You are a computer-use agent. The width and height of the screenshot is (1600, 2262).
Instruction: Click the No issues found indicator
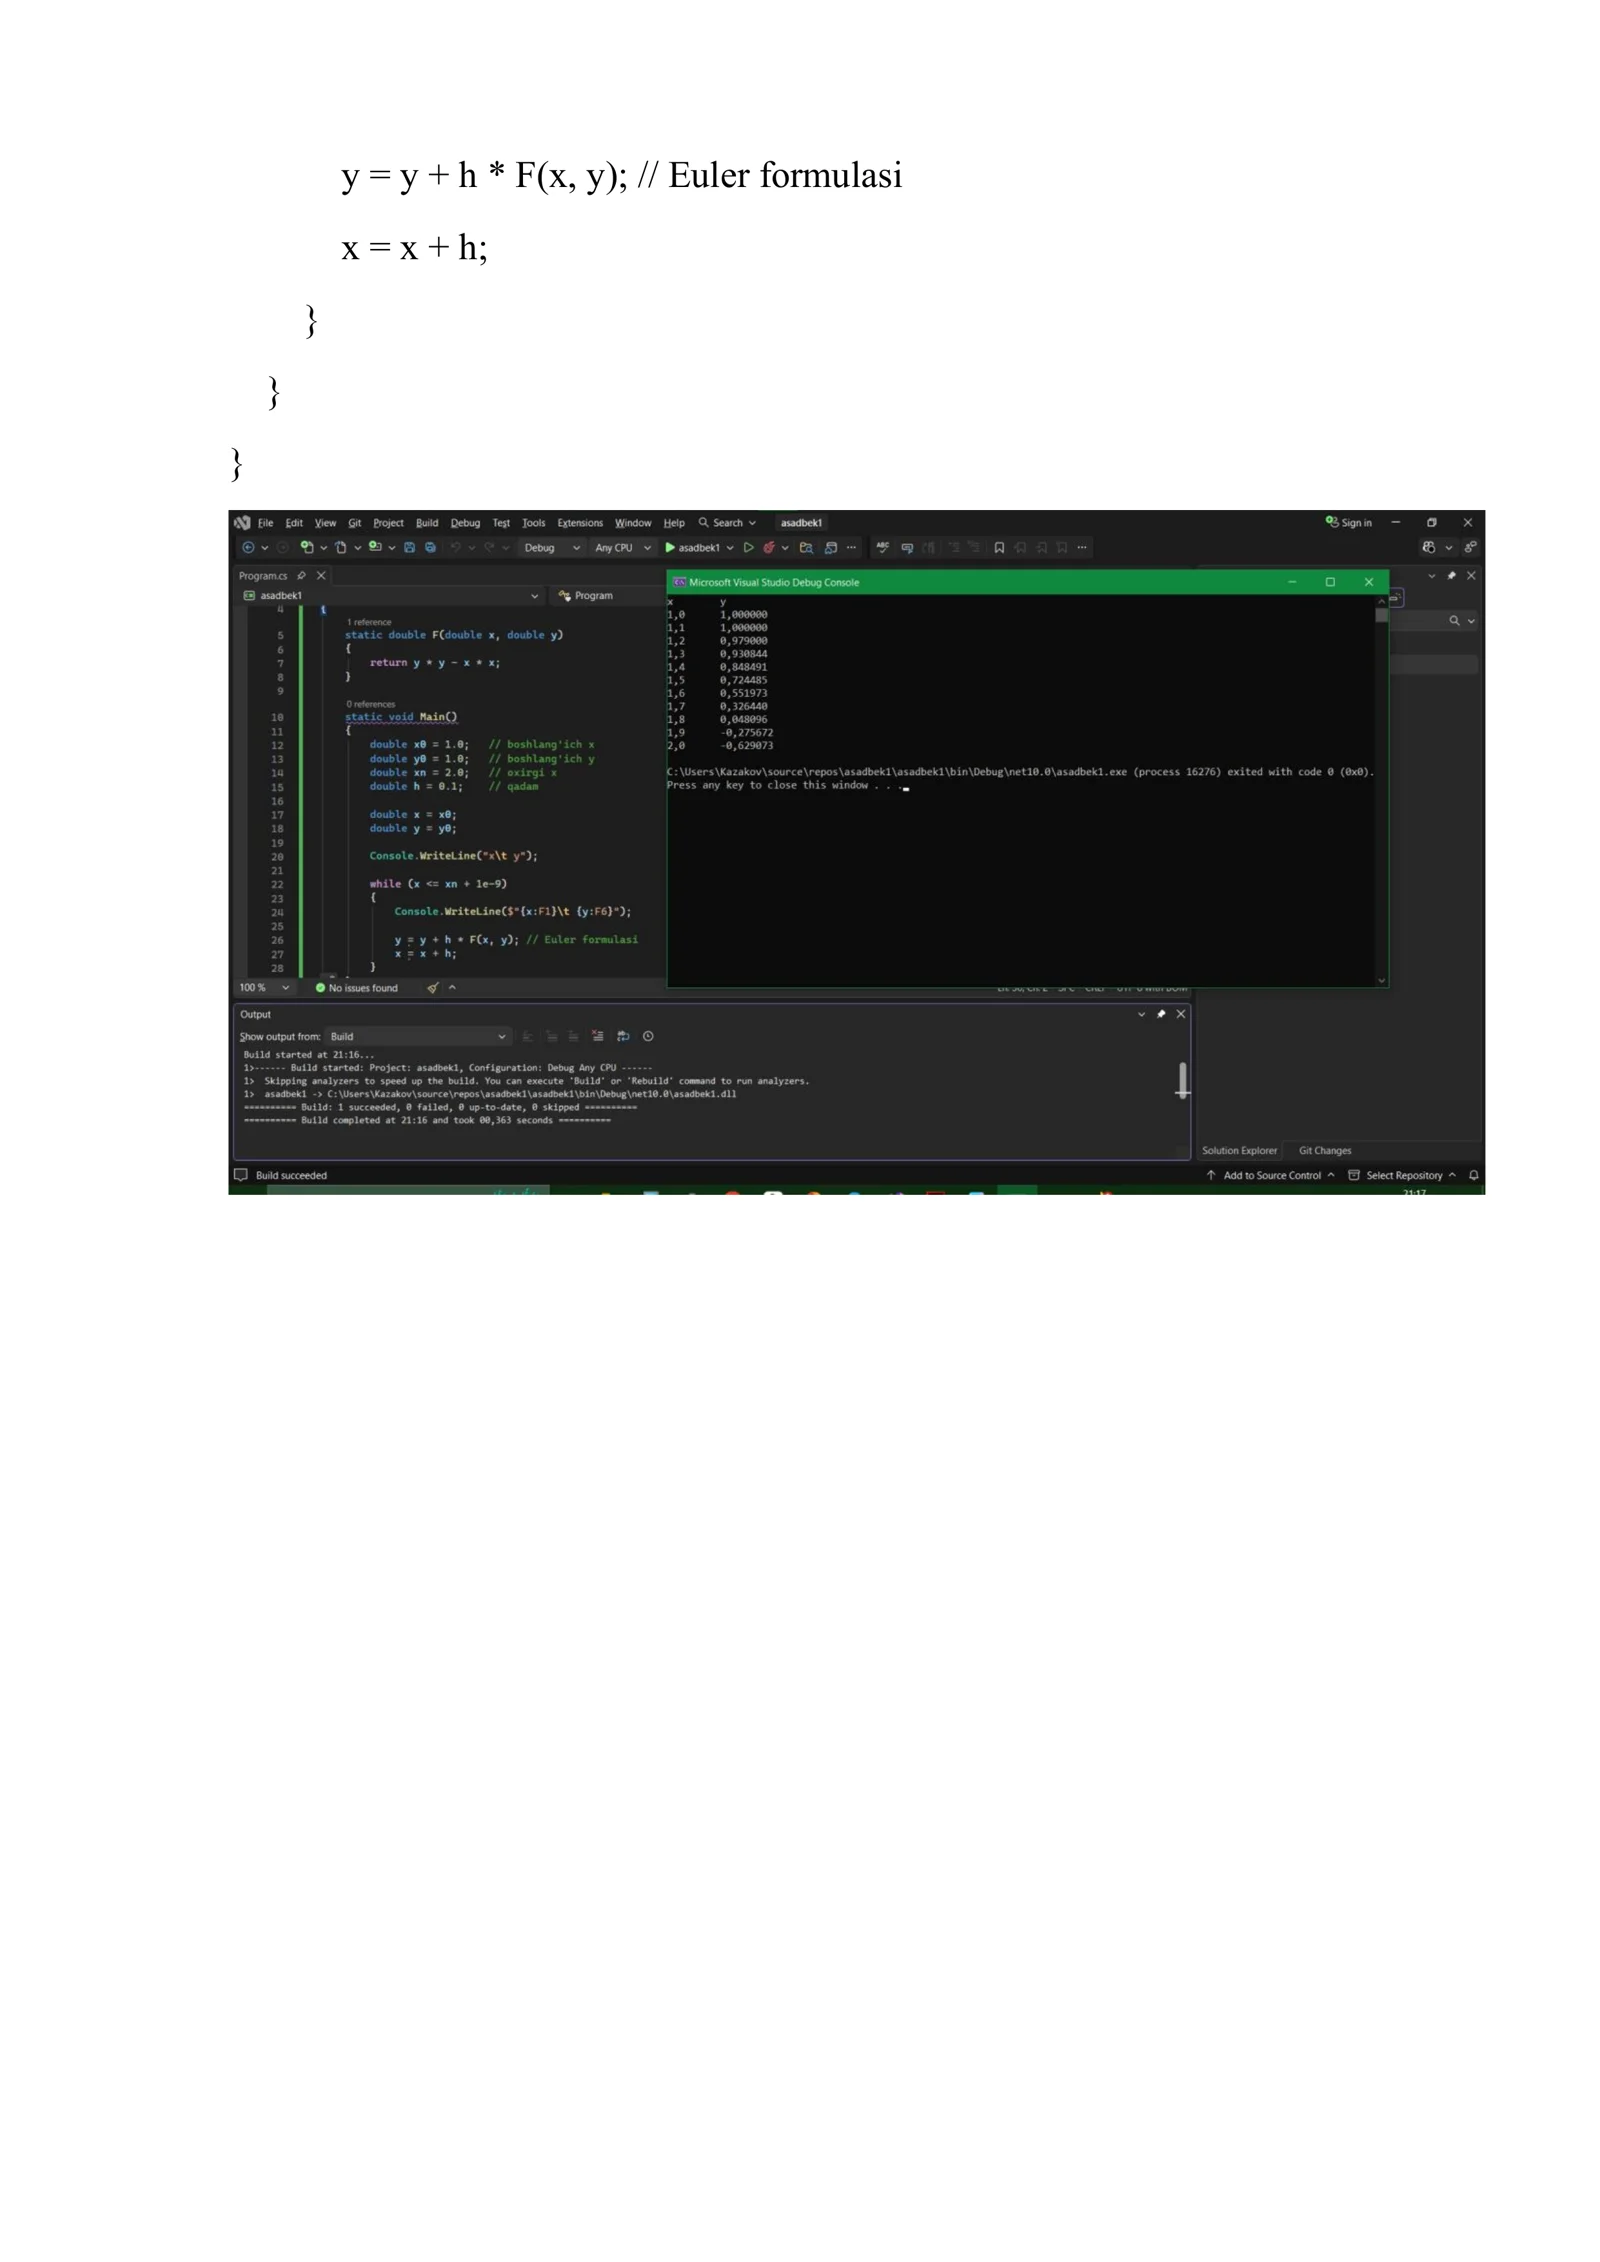pyautogui.click(x=357, y=988)
